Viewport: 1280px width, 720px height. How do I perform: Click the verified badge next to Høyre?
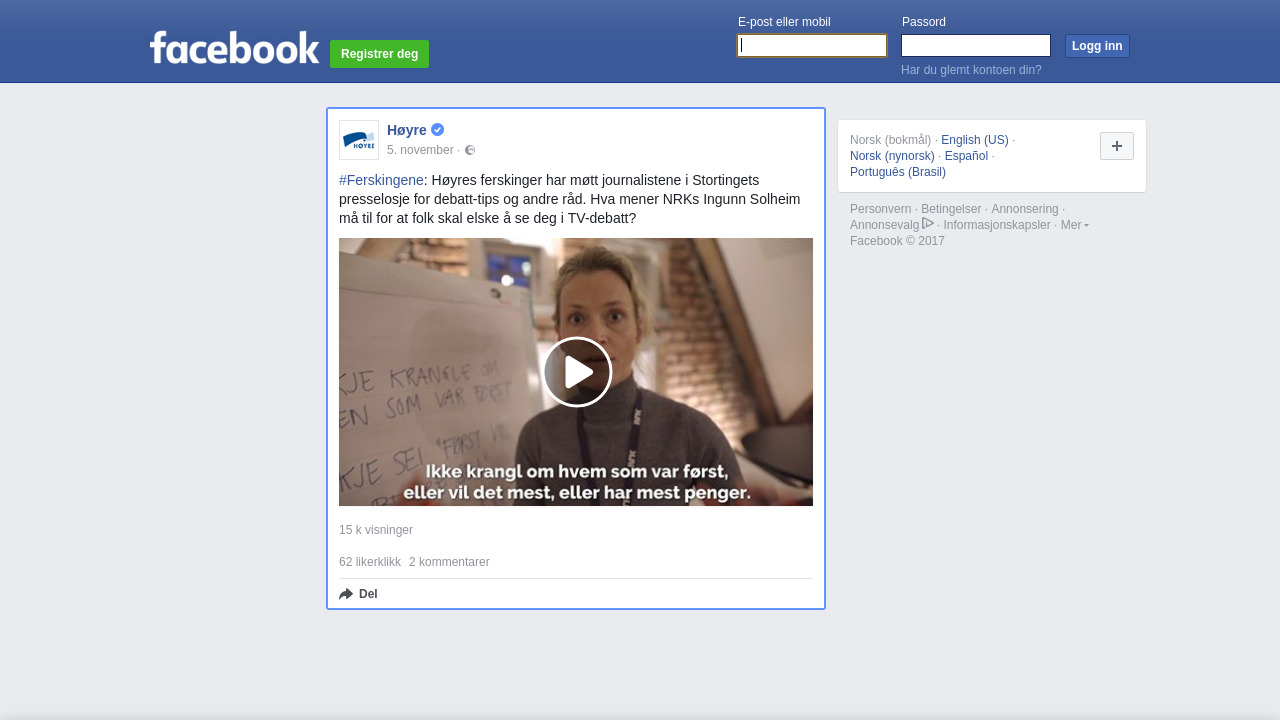click(438, 130)
